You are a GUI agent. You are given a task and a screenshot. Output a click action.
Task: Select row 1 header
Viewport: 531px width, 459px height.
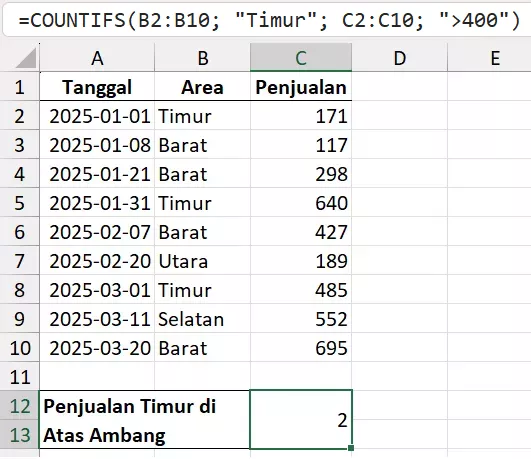20,87
